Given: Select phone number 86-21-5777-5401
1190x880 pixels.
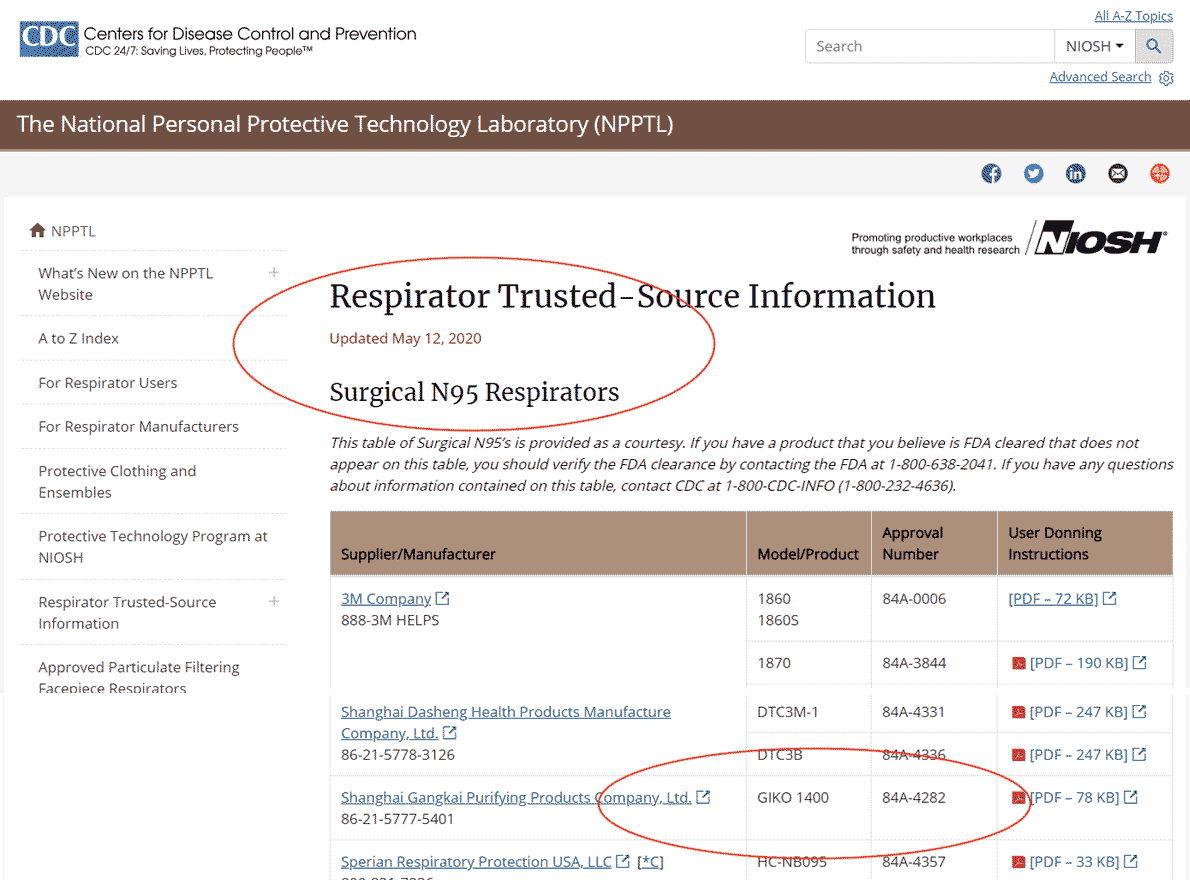Looking at the screenshot, I should [x=397, y=819].
